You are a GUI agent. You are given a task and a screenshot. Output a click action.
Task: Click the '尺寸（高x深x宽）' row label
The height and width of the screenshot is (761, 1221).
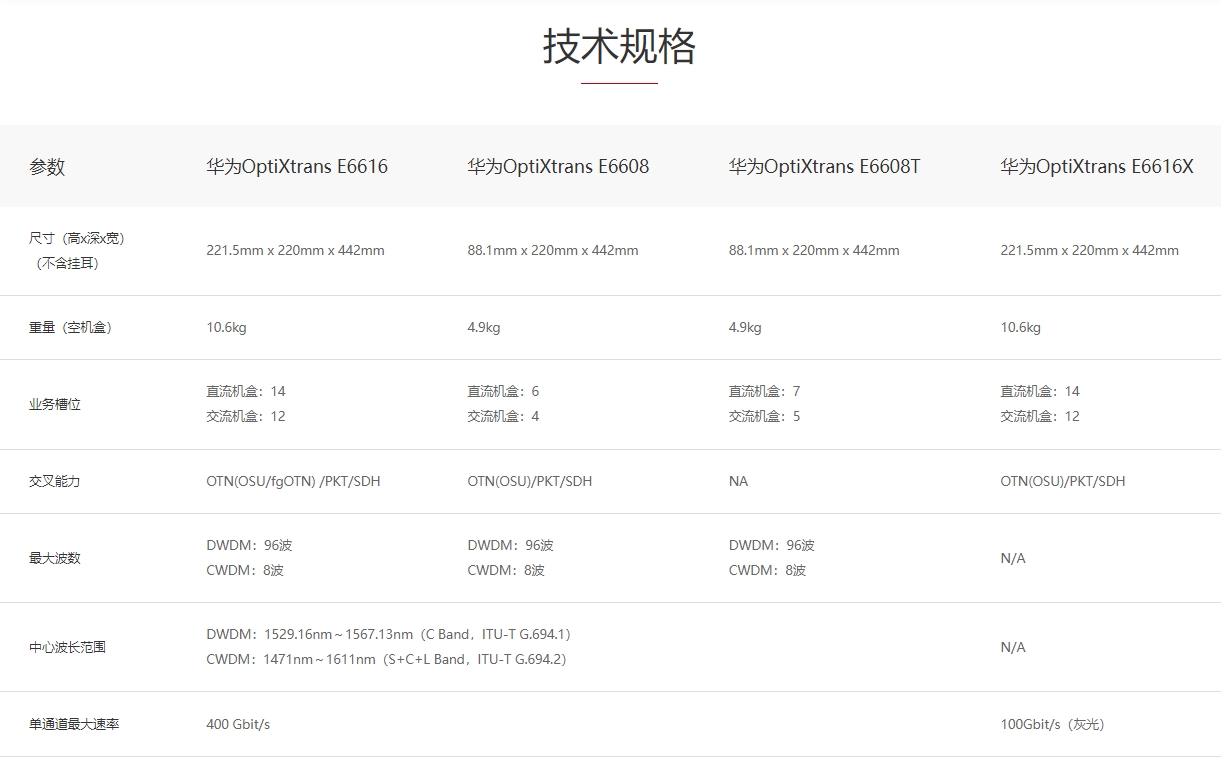pos(77,239)
